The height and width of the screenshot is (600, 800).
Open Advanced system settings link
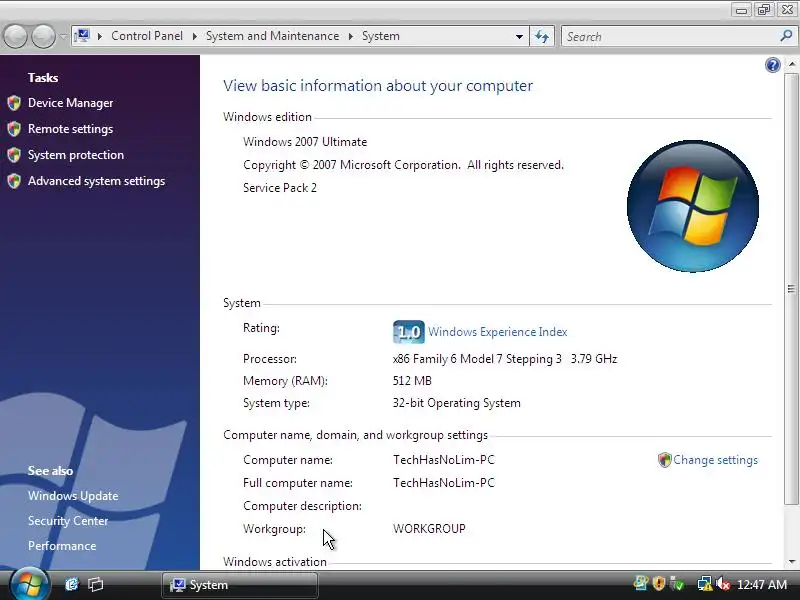tap(96, 181)
